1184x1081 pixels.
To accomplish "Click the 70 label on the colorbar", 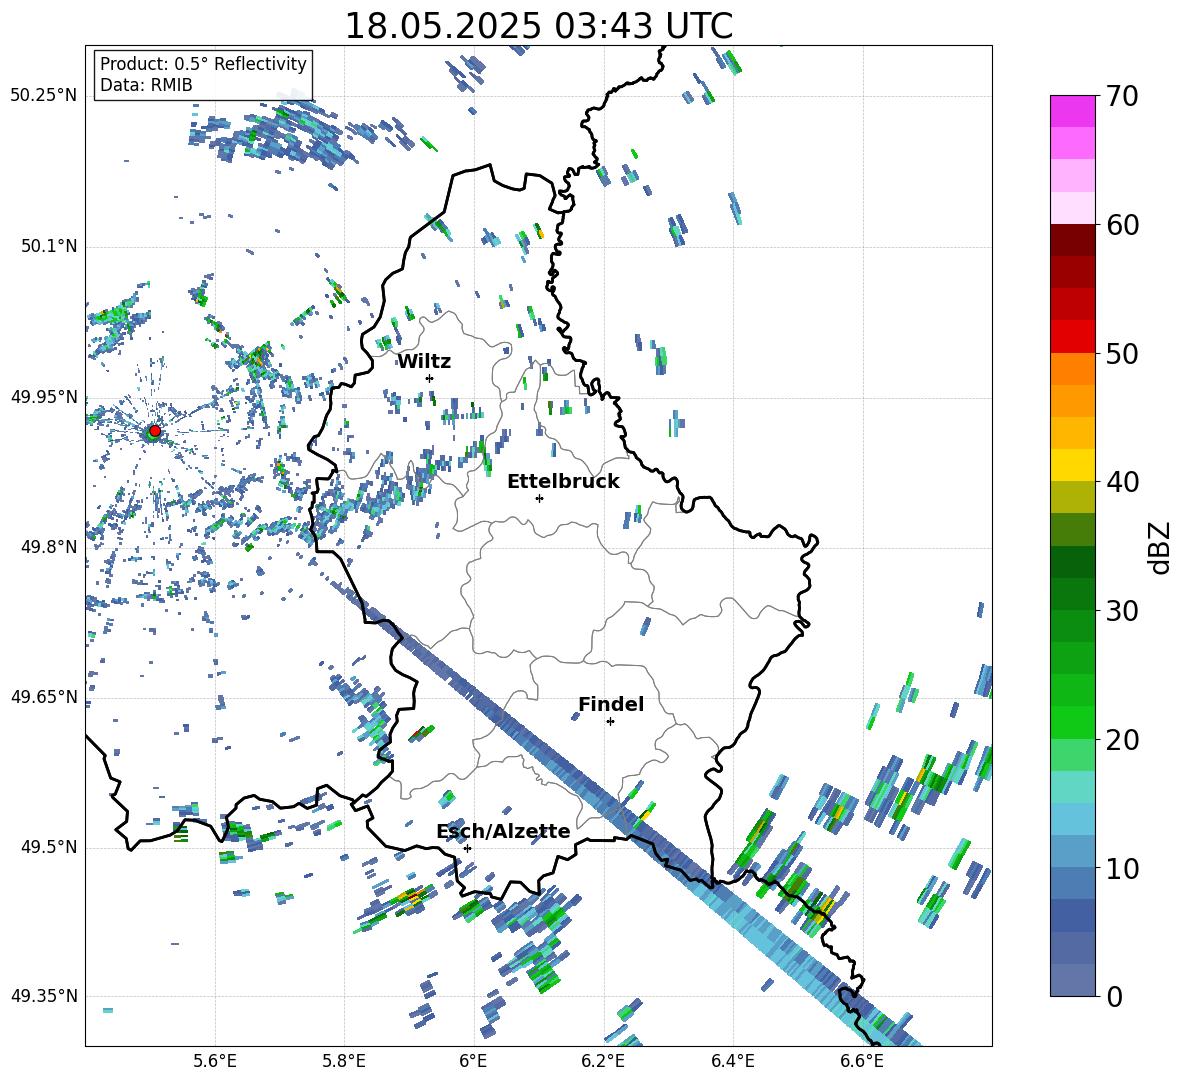I will pyautogui.click(x=1121, y=97).
